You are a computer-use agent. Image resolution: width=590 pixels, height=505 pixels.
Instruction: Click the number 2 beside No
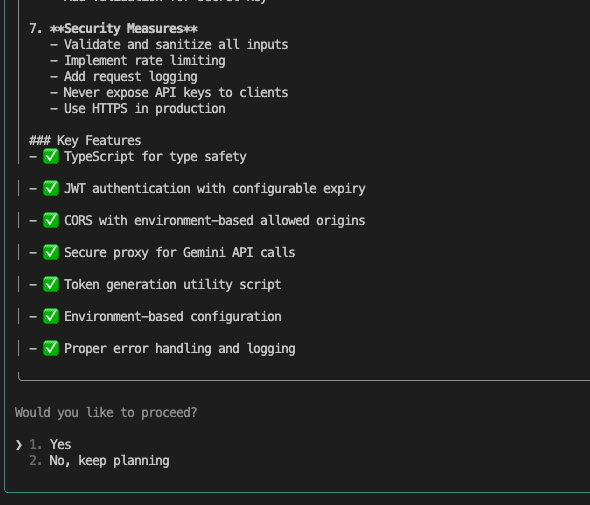tap(35, 461)
